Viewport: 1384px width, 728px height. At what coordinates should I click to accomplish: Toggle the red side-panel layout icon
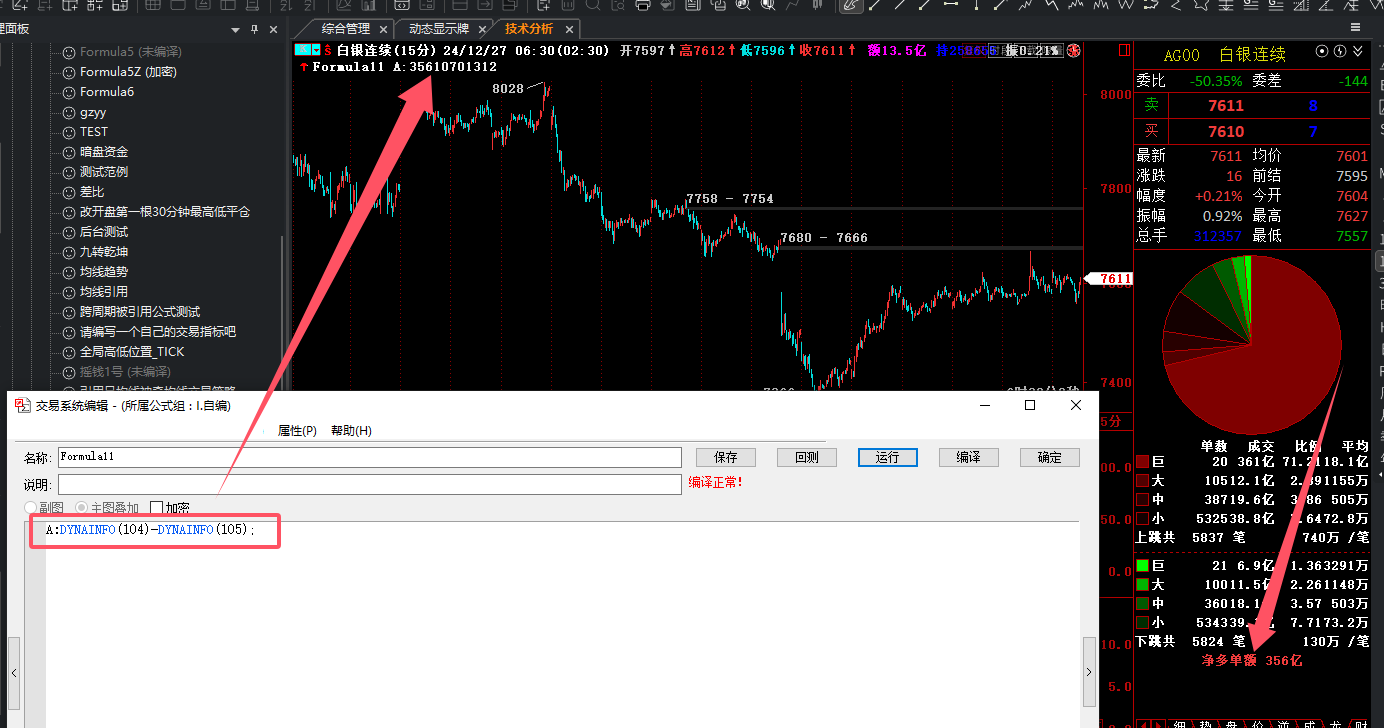pyautogui.click(x=1123, y=50)
